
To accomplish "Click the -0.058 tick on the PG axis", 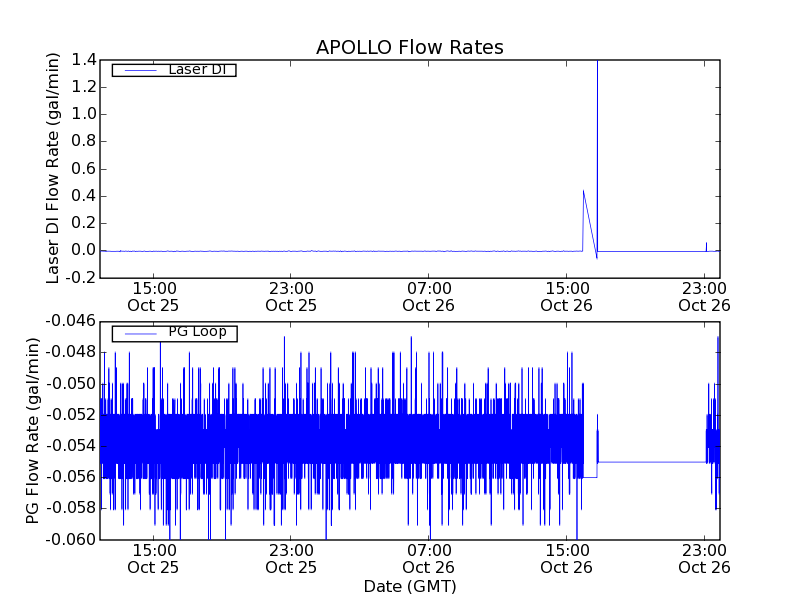I will click(70, 508).
